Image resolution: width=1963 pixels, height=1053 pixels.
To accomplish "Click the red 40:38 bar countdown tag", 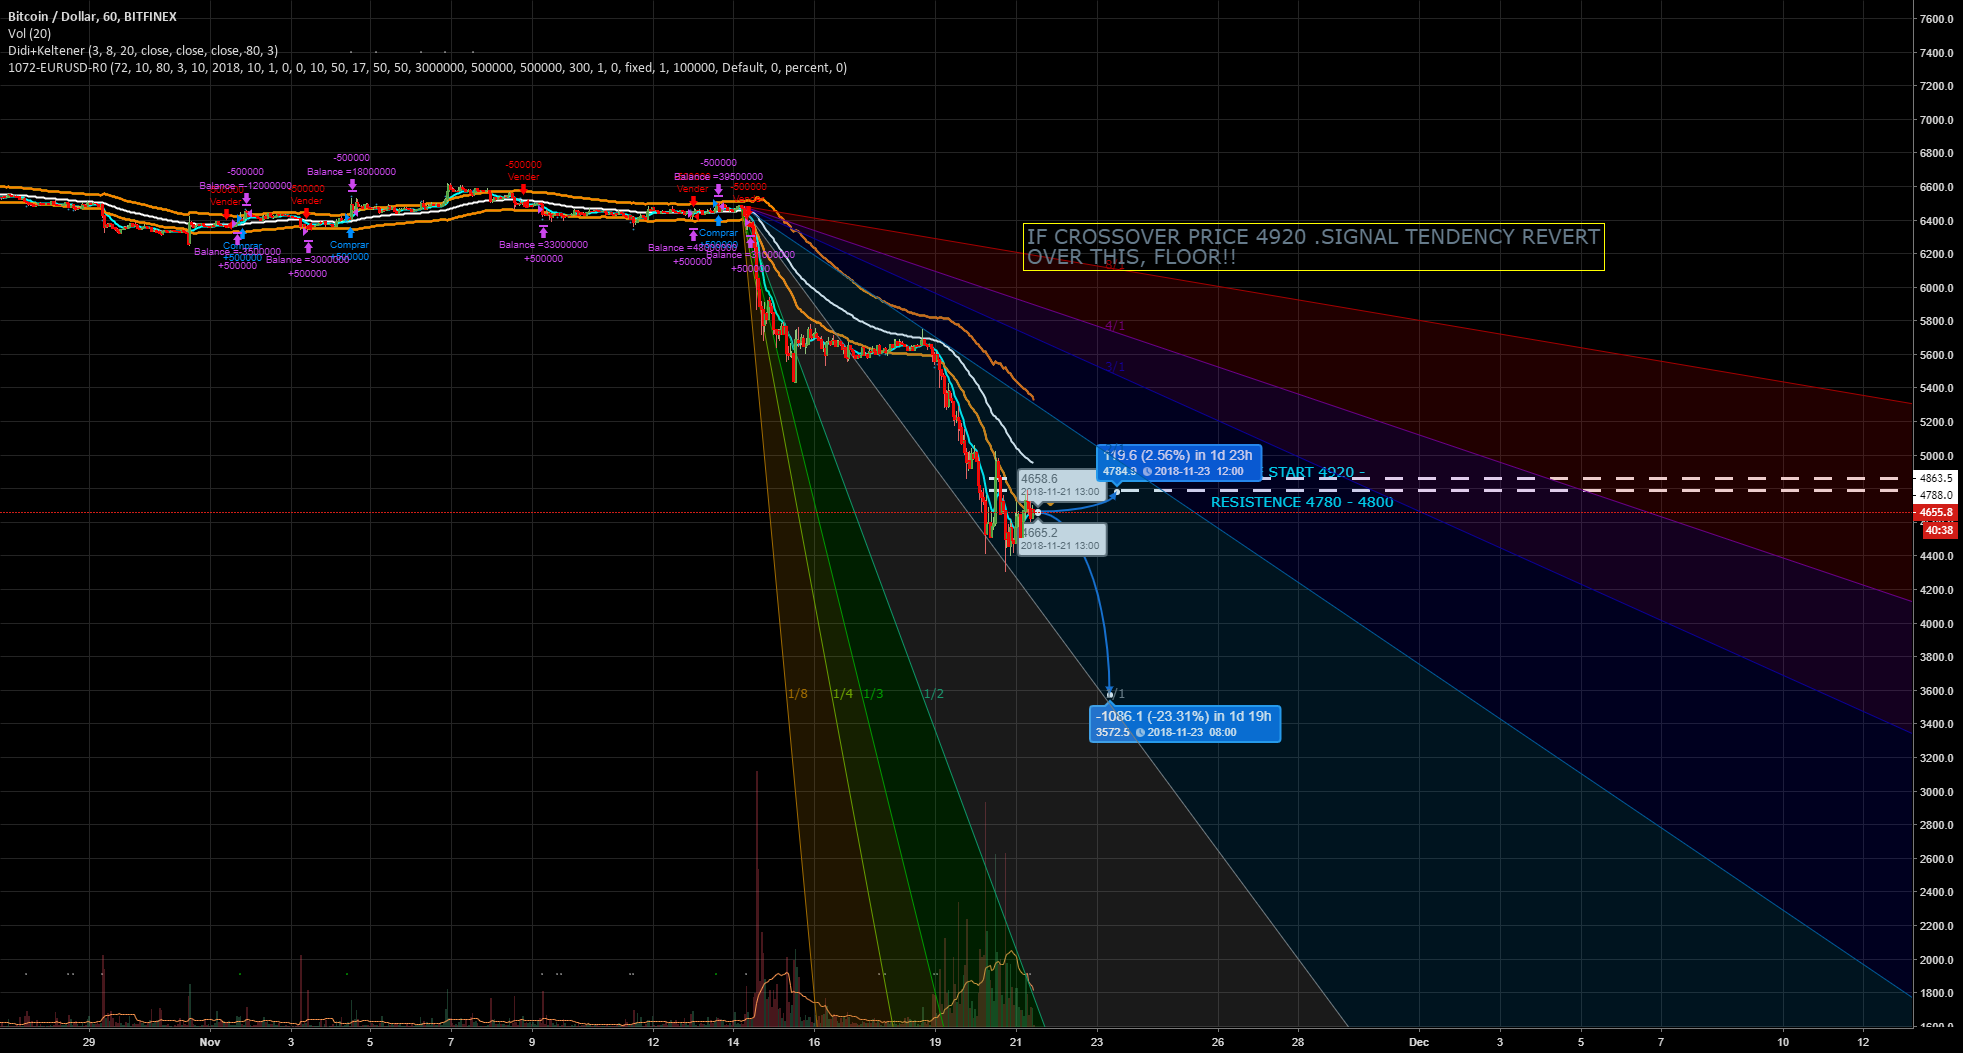I will tap(1938, 530).
